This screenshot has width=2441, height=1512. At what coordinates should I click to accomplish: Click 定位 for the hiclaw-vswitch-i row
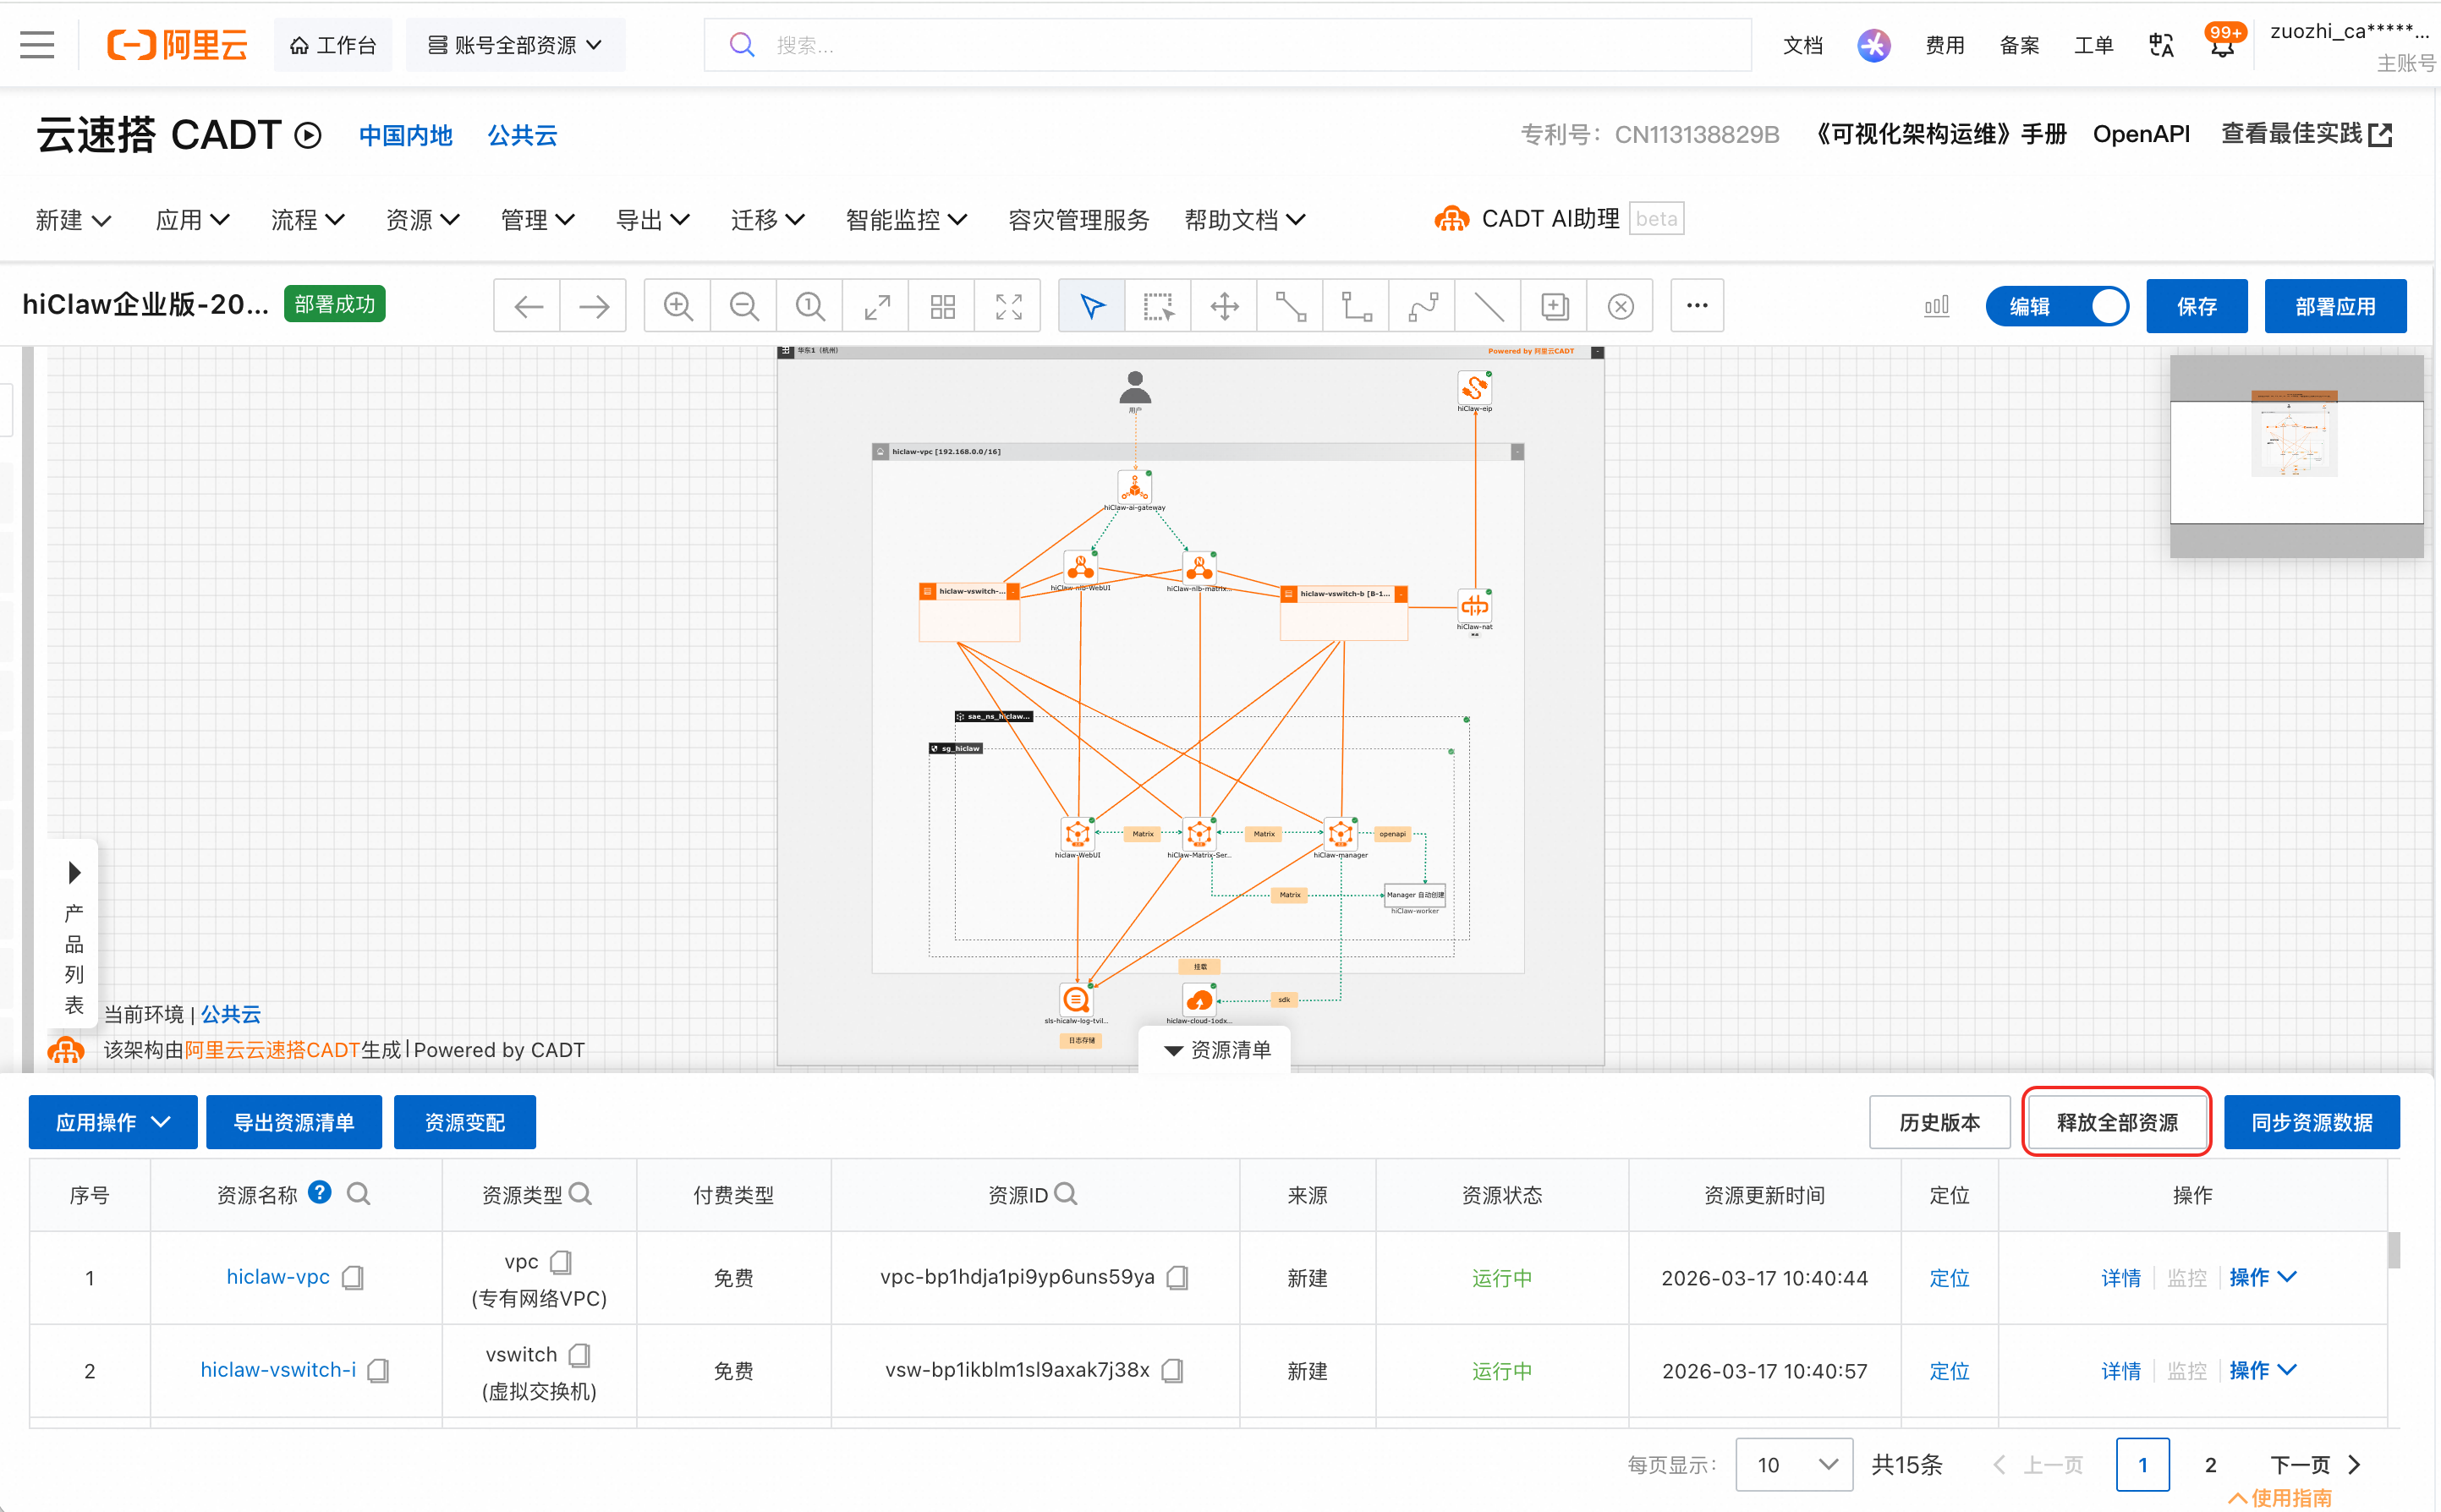tap(1949, 1370)
